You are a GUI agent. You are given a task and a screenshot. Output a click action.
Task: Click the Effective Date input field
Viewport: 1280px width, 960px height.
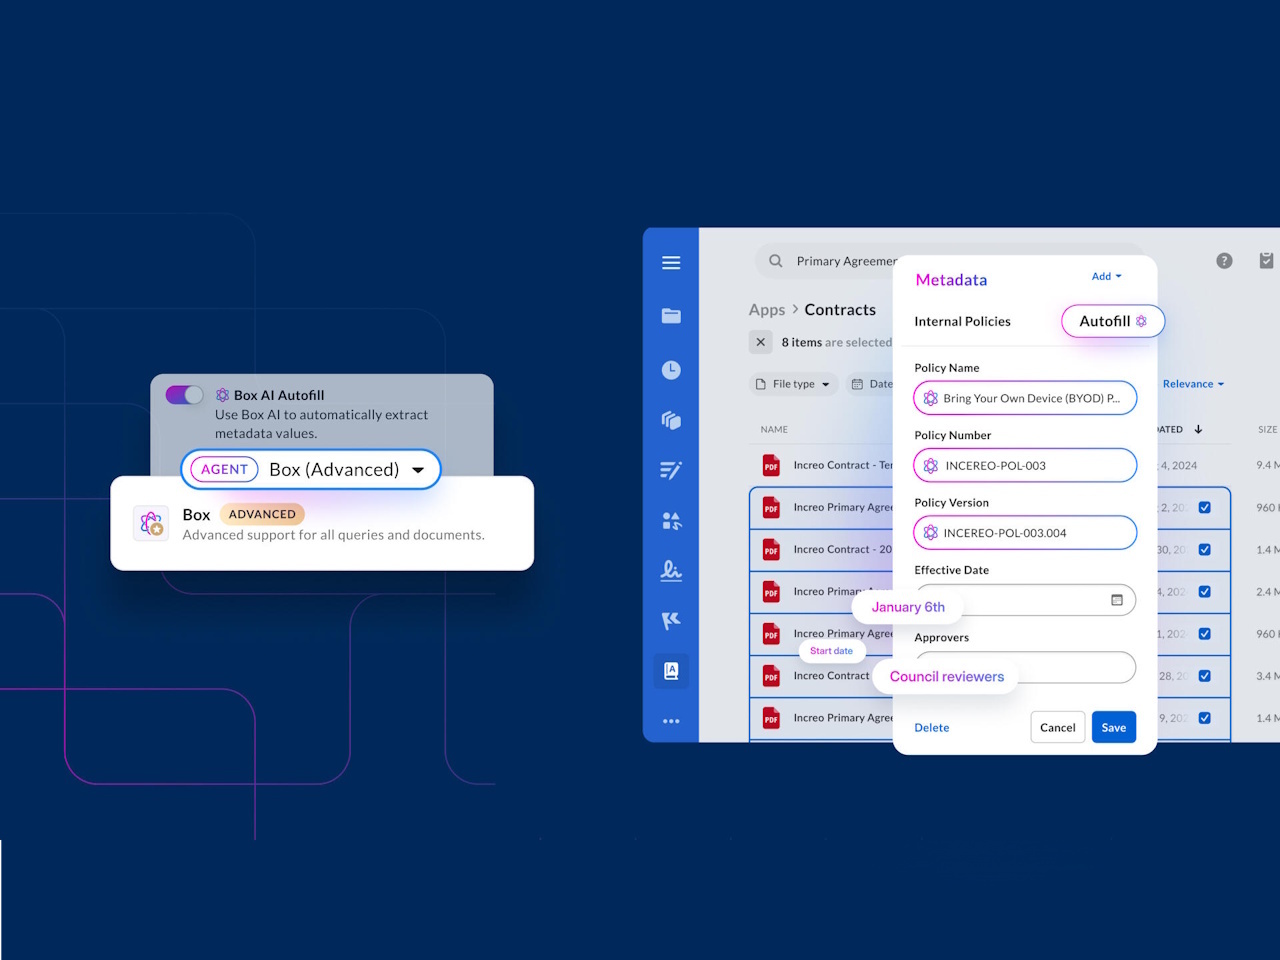pyautogui.click(x=1025, y=600)
